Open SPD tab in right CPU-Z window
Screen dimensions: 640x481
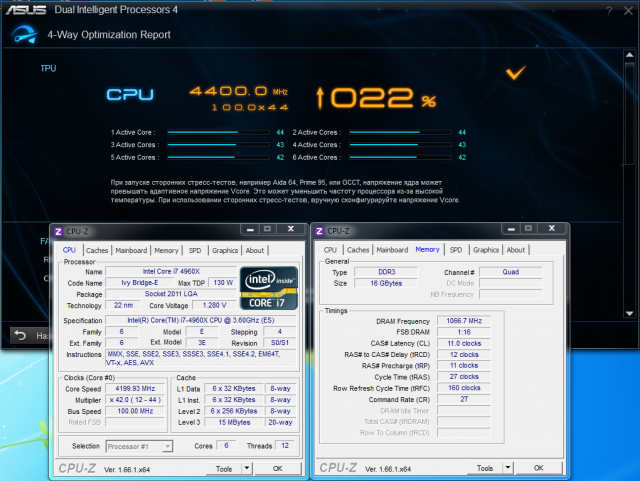coord(456,250)
